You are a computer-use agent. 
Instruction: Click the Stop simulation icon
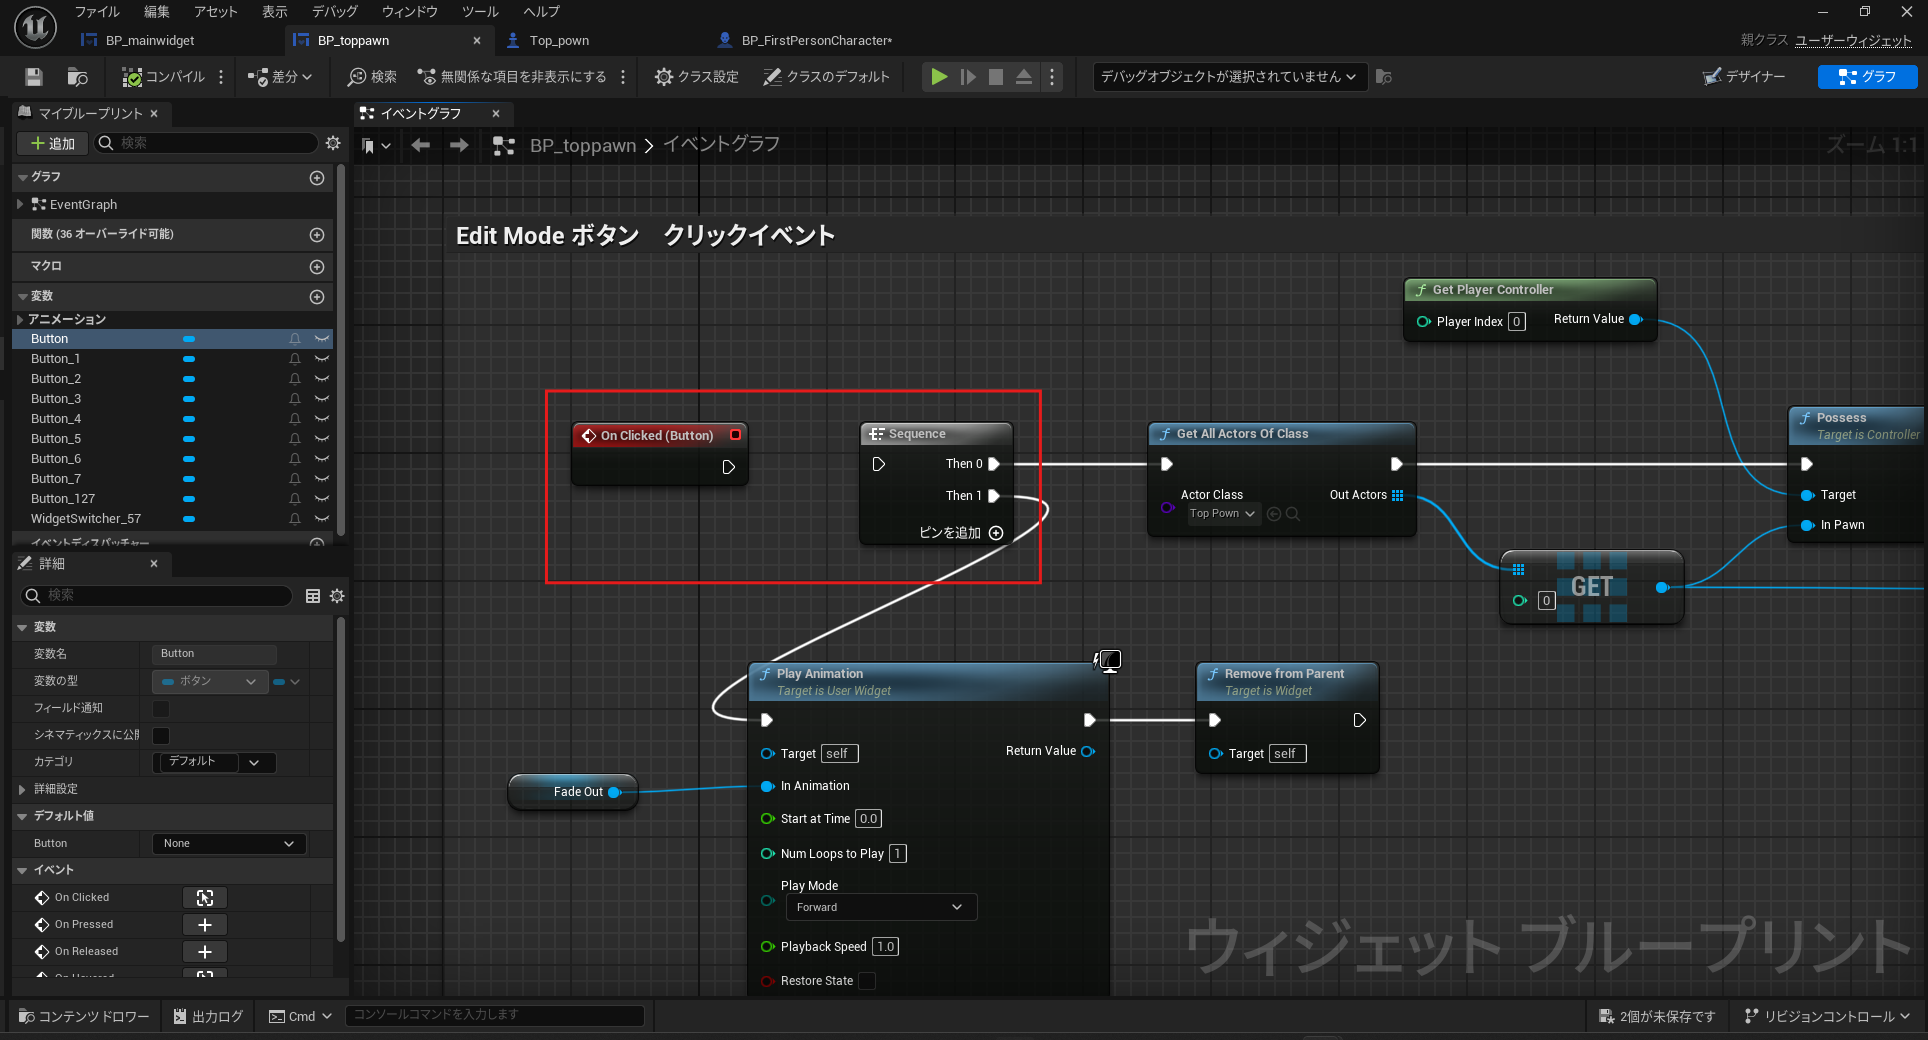996,77
